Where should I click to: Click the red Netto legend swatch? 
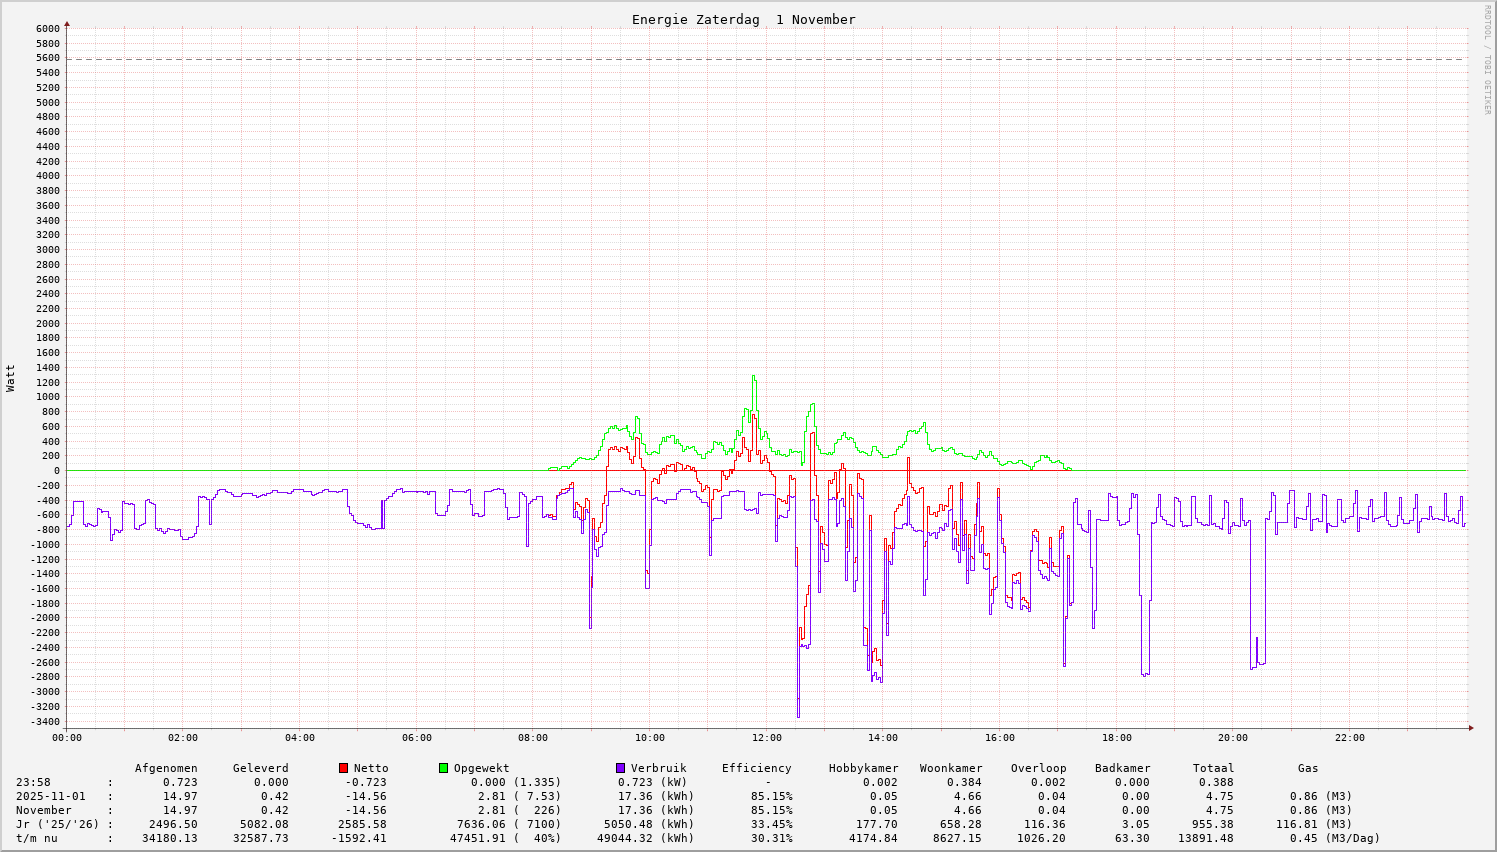click(343, 768)
